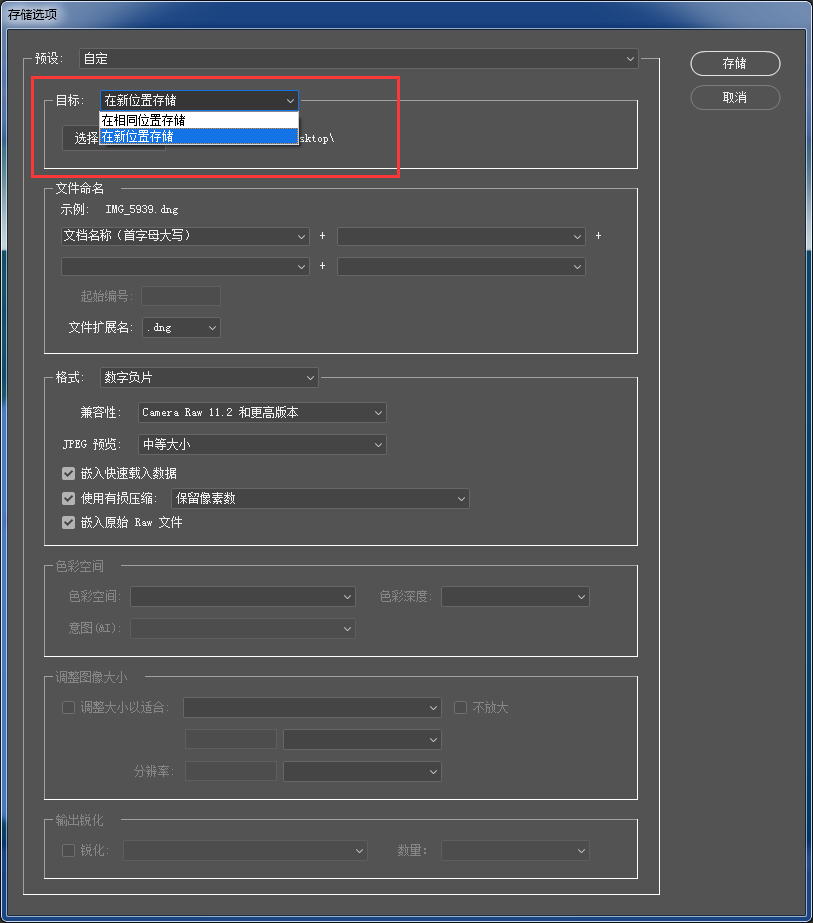Screen dimensions: 813x923
Task: Open the dropdown beside the 锐化 checkbox
Action: tap(245, 850)
